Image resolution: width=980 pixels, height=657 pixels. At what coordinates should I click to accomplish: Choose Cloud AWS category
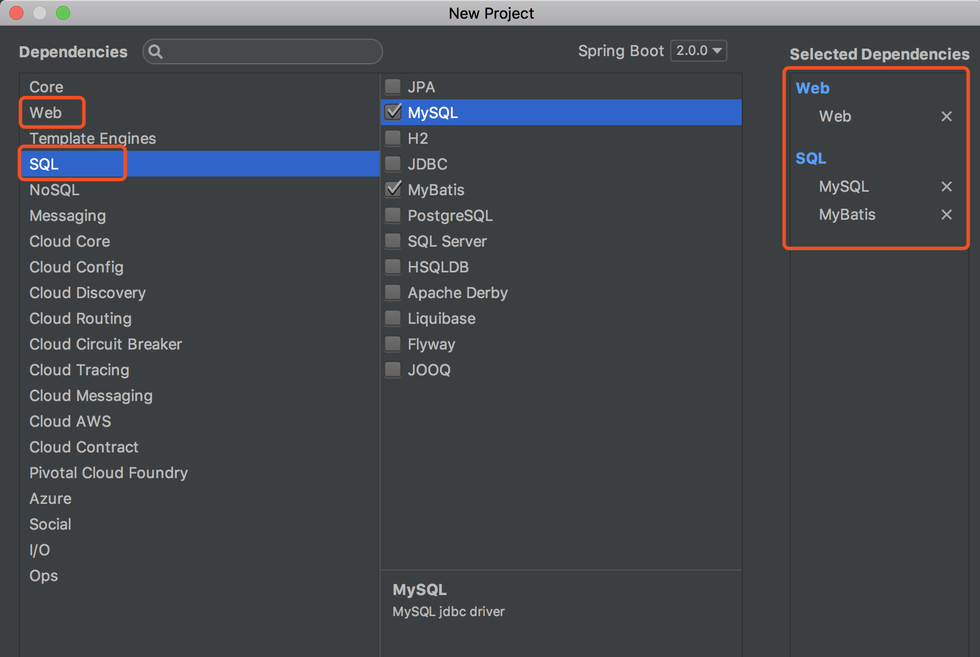coord(199,421)
